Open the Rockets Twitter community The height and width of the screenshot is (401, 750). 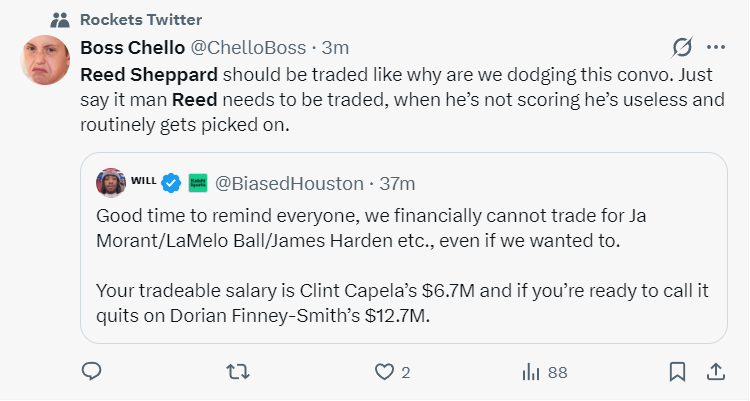click(140, 19)
